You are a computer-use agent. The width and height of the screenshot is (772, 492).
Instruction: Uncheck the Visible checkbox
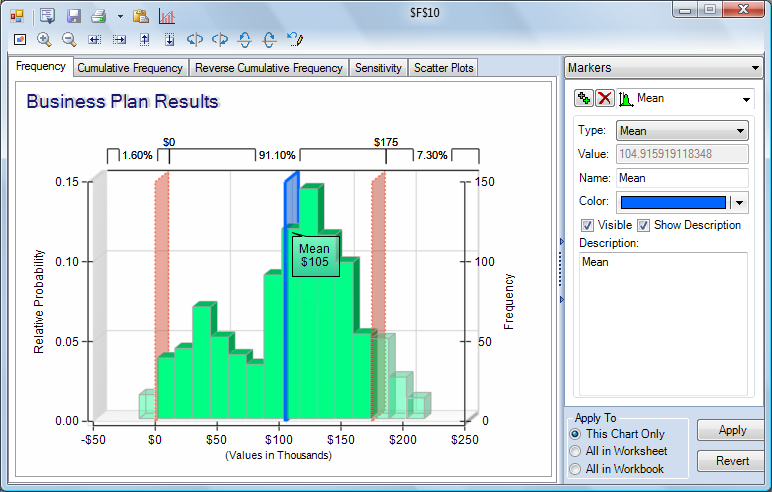tap(587, 225)
